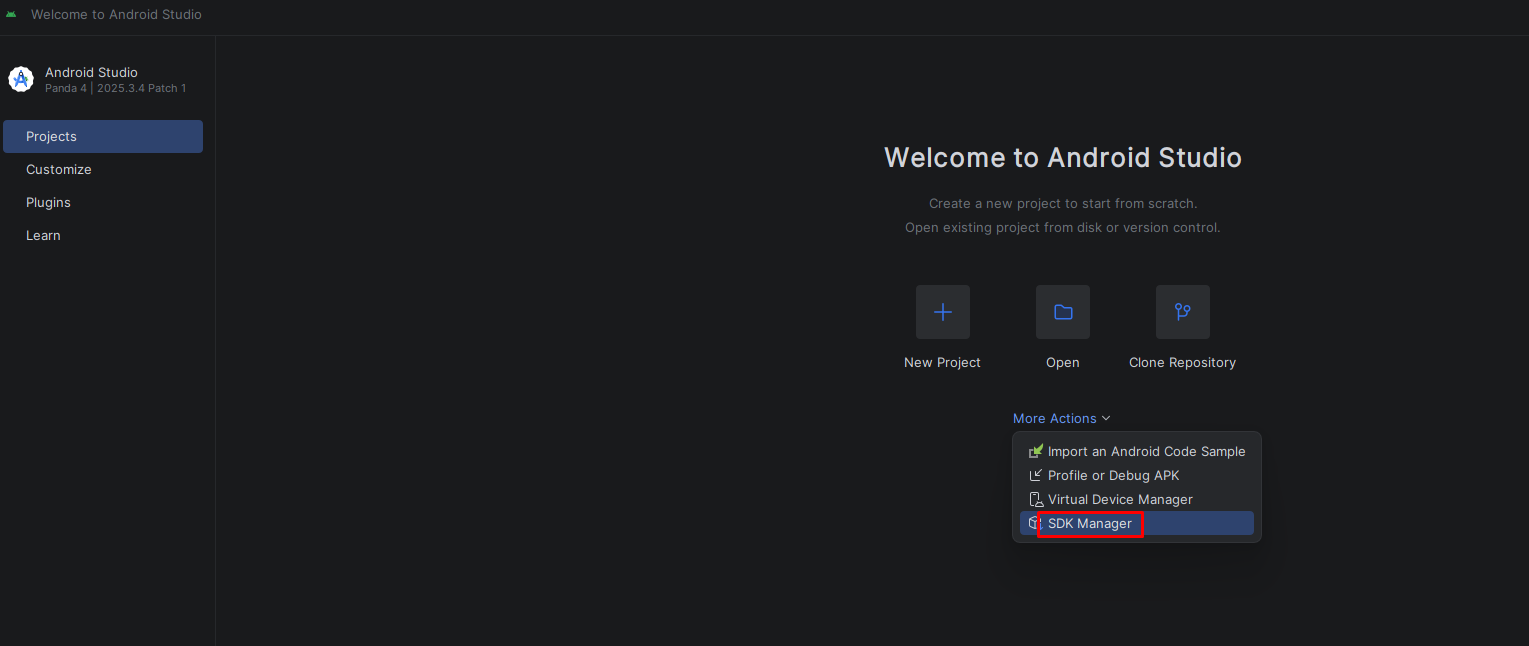Click the Virtual Device Manager icon
Image resolution: width=1529 pixels, height=646 pixels.
(1036, 499)
